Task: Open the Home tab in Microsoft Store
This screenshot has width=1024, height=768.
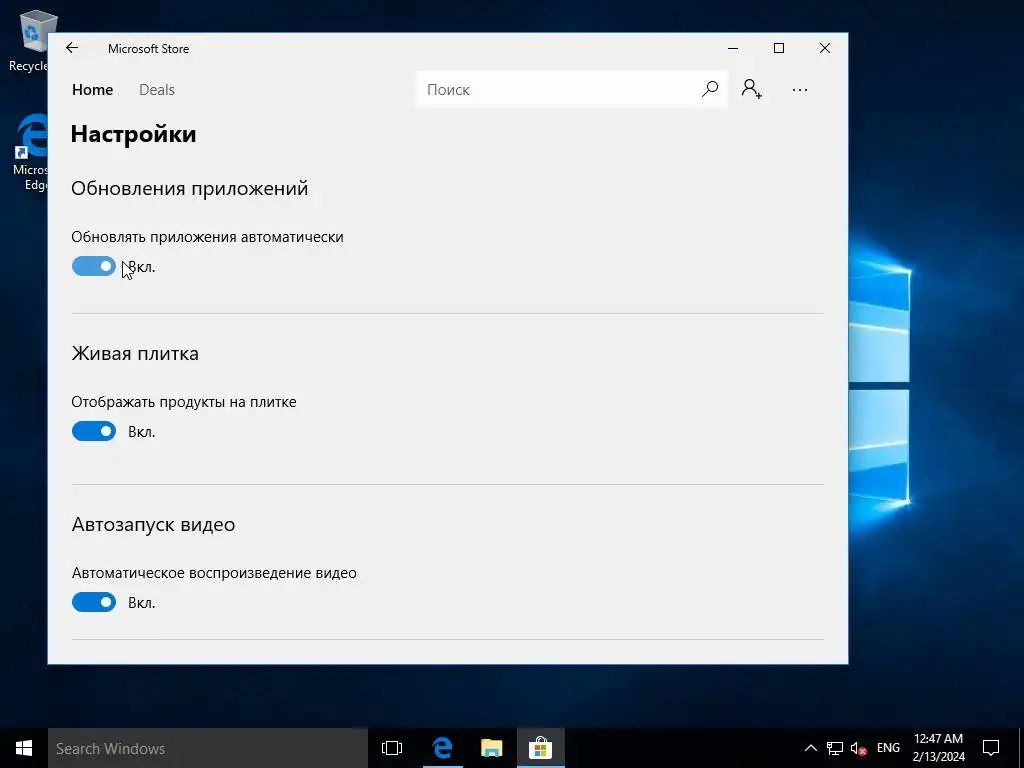Action: (93, 90)
